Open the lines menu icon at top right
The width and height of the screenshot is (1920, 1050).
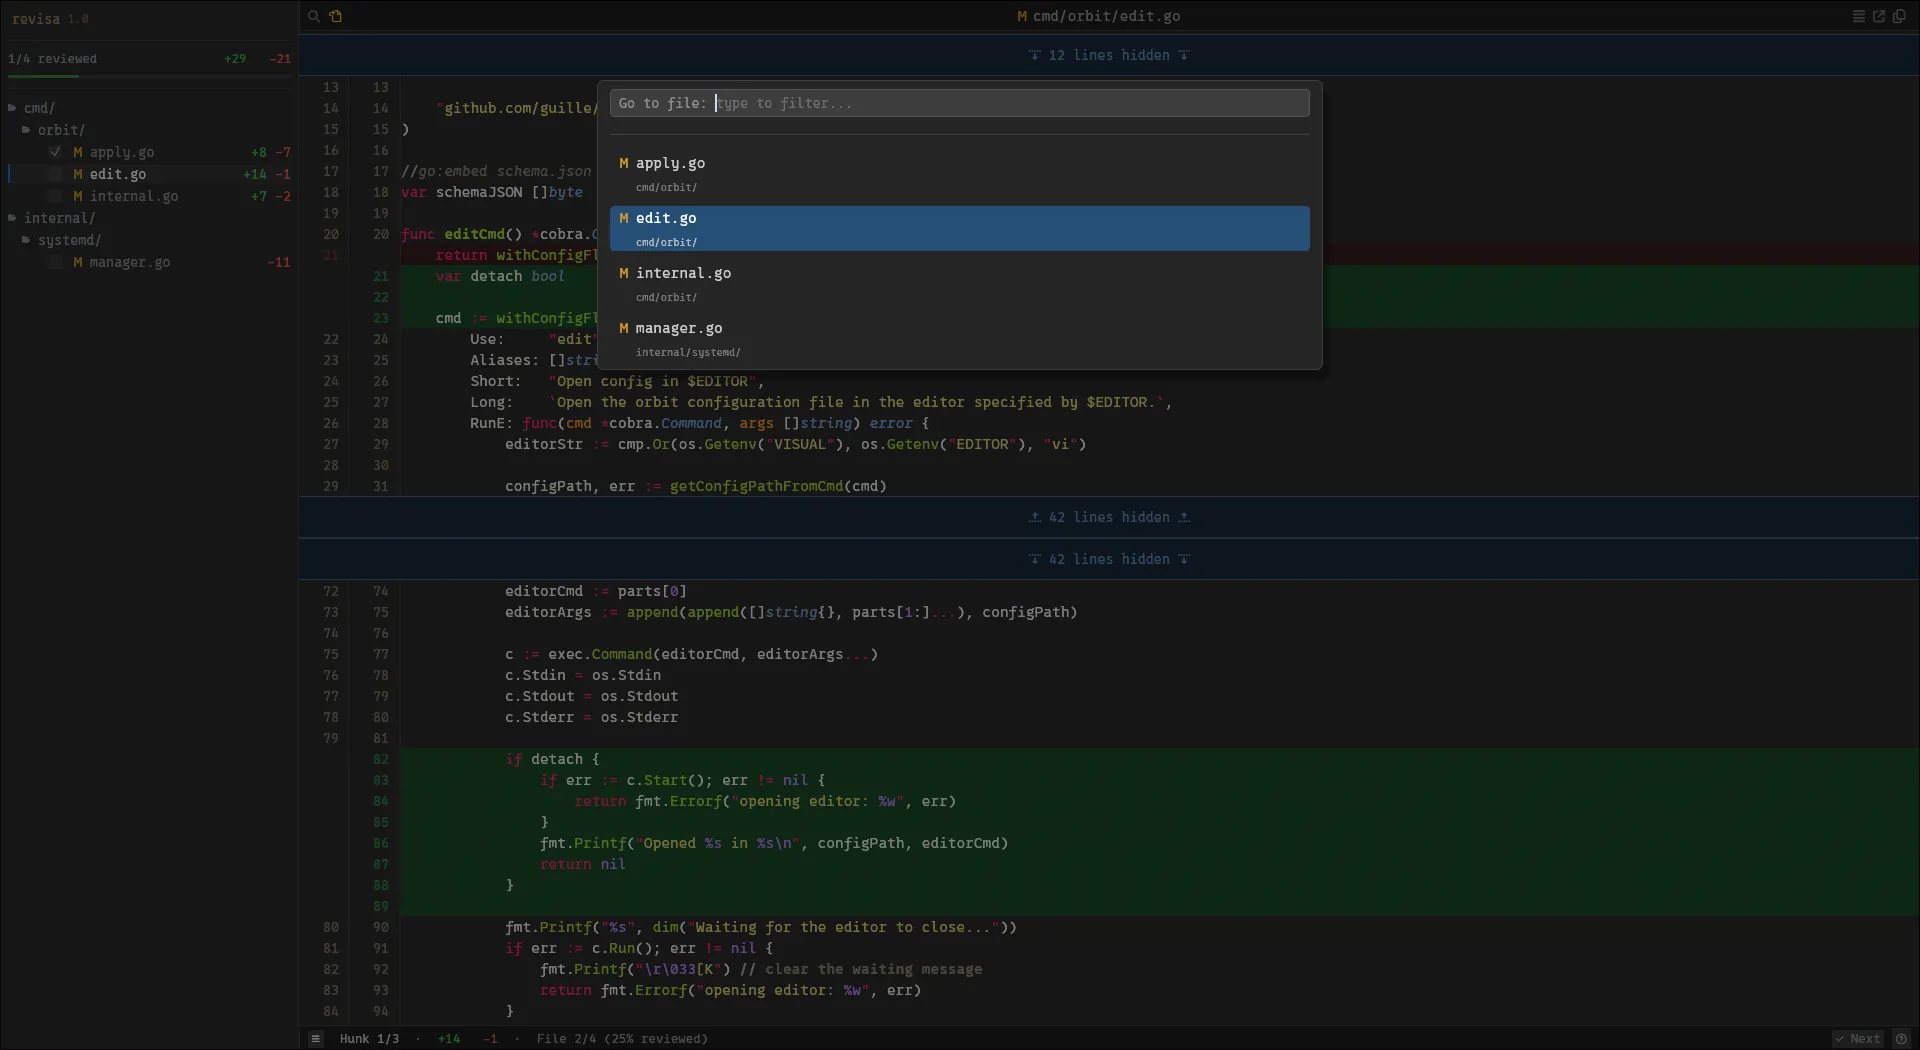tap(1859, 16)
